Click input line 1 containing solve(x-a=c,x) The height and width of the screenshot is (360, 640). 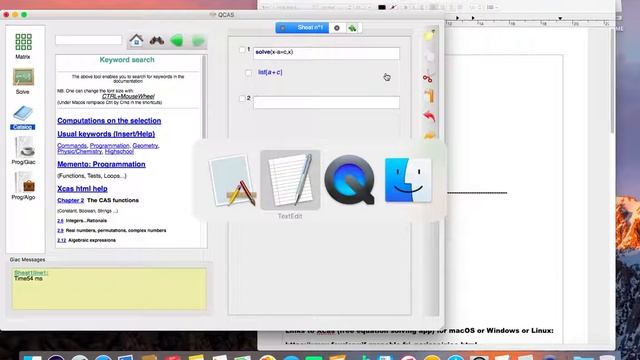point(326,53)
